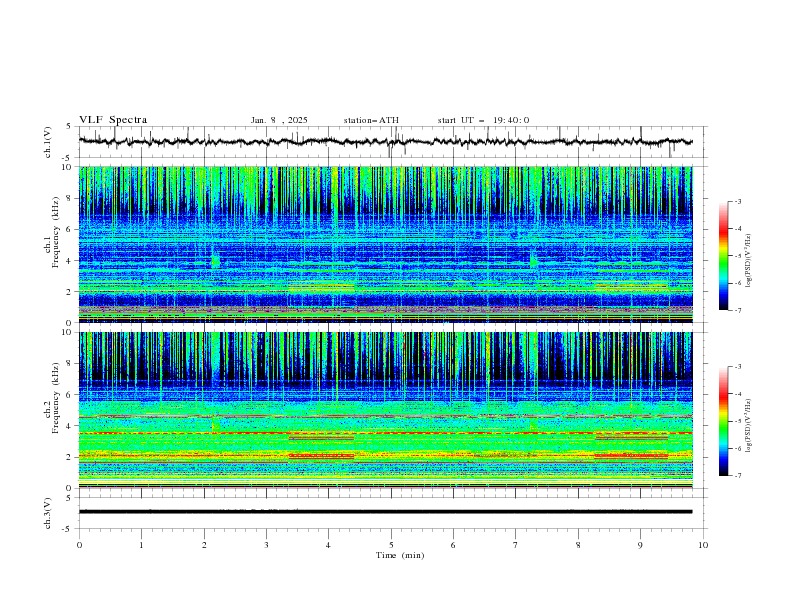Click the ch.1 colorbar "log(PSD)(V²/Hz)" label
This screenshot has height=612, width=792.
tap(748, 261)
